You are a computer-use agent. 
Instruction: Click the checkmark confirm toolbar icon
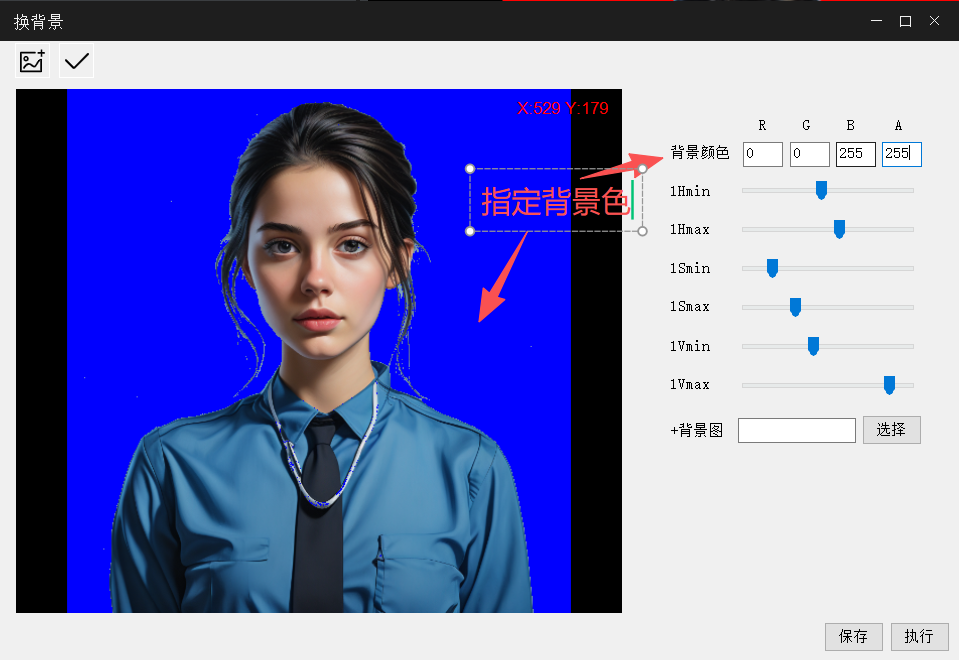[76, 61]
